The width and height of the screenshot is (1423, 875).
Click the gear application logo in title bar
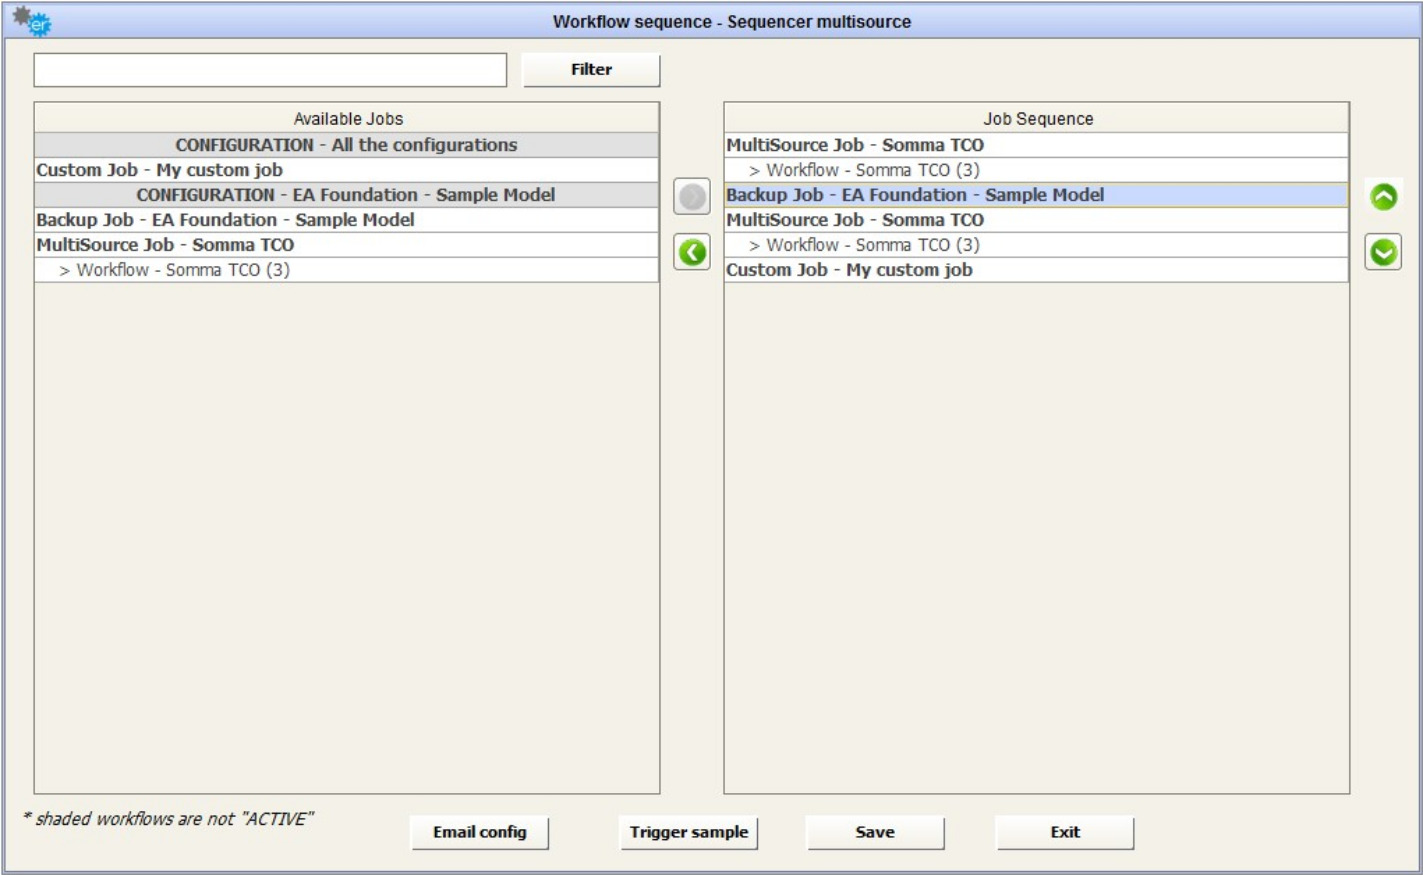31,21
